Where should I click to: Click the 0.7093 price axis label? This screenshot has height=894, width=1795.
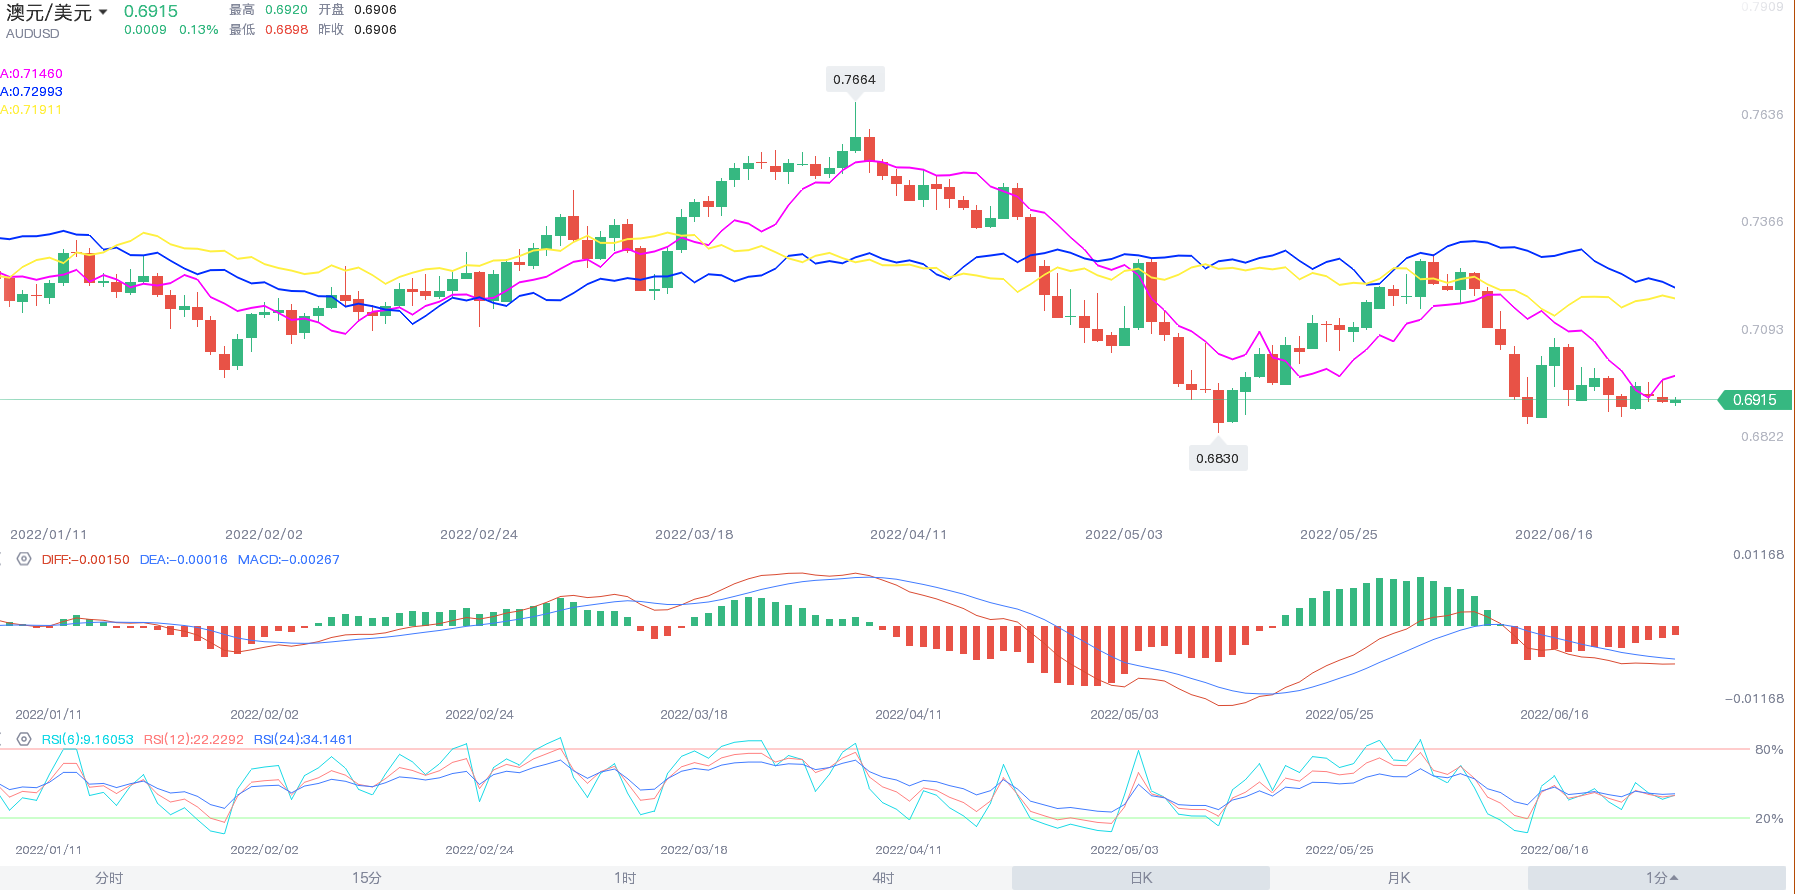(1762, 330)
